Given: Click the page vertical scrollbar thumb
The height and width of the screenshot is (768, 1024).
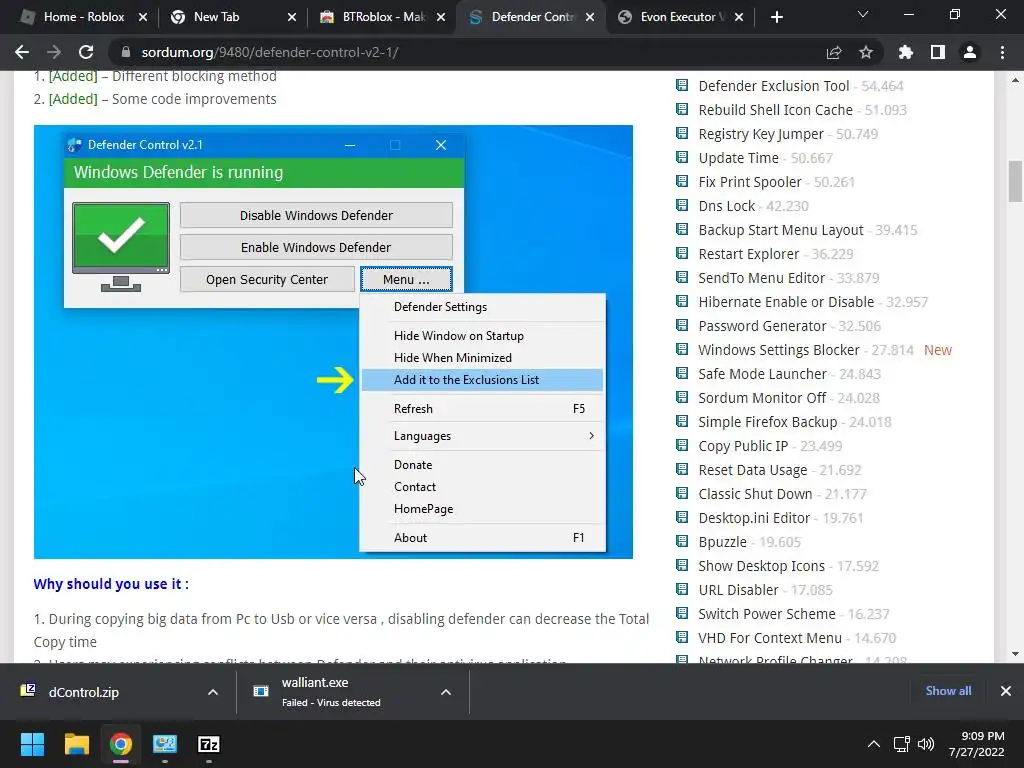Looking at the screenshot, I should tap(1015, 182).
